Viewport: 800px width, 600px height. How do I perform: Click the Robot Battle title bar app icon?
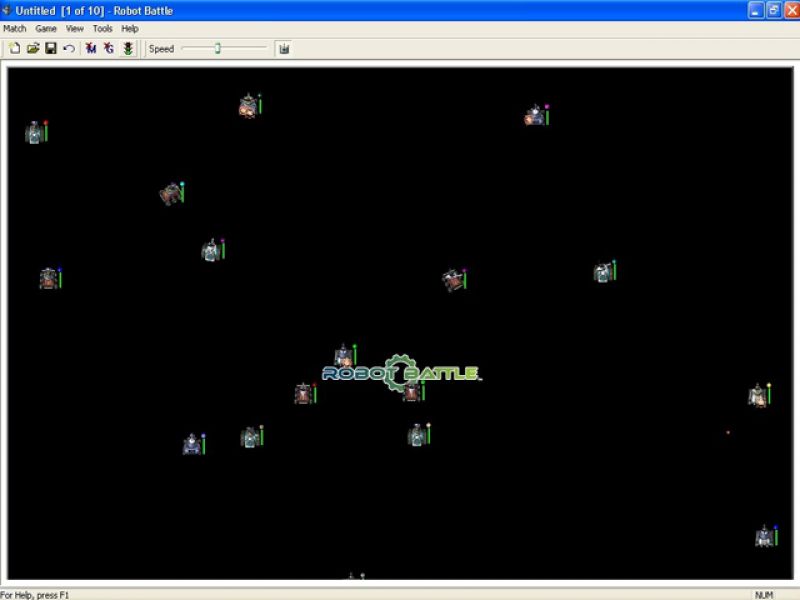[x=6, y=10]
